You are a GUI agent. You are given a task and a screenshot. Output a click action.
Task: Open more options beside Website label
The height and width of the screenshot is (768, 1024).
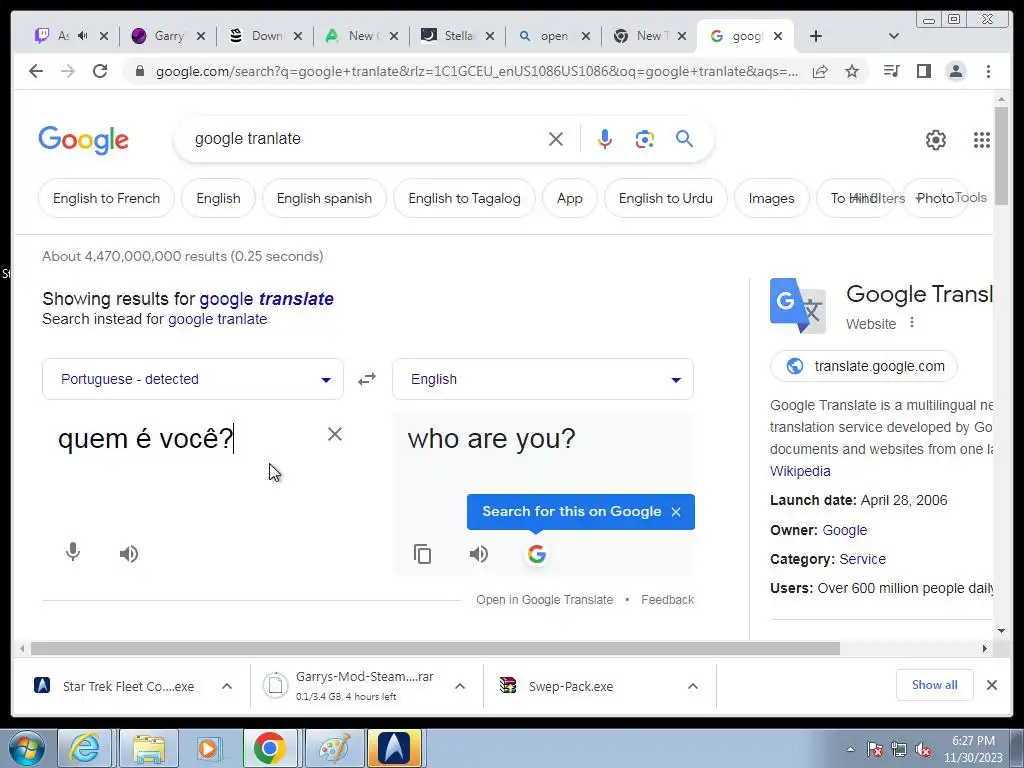tap(912, 323)
